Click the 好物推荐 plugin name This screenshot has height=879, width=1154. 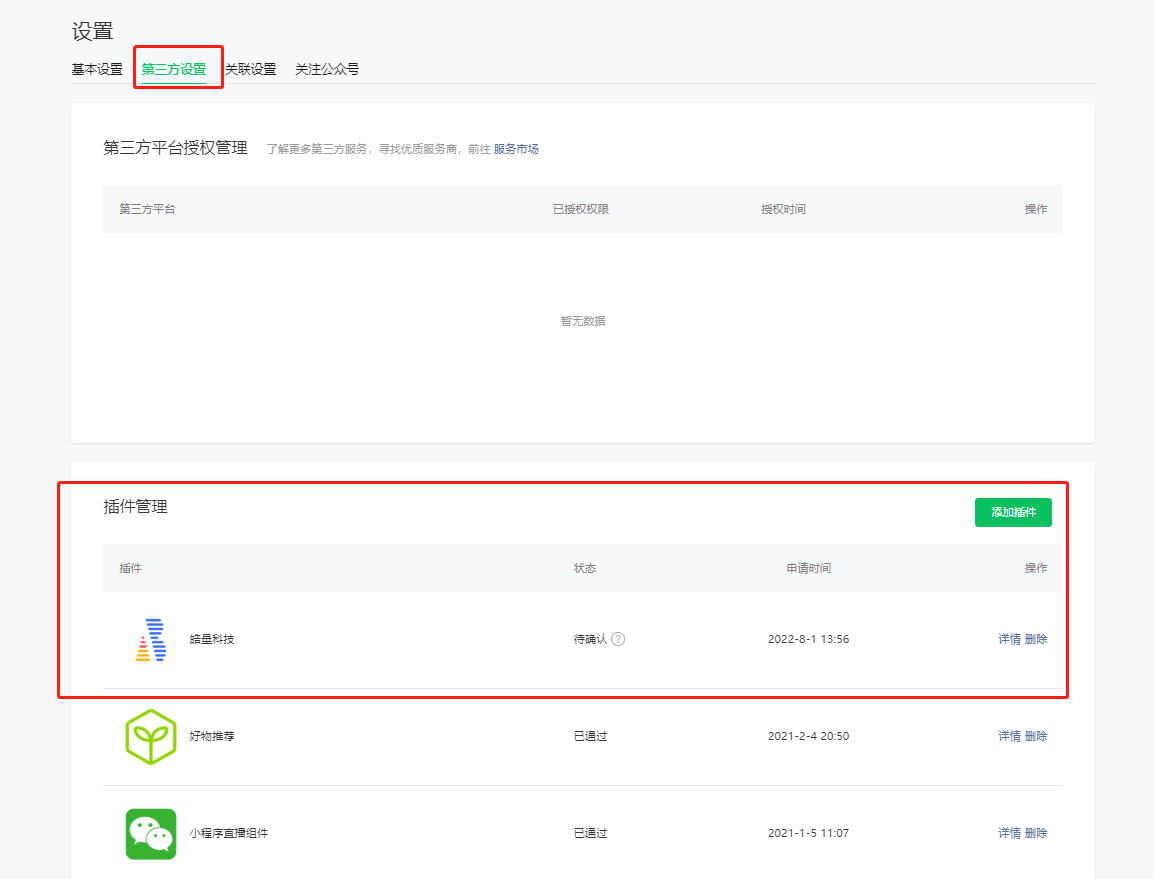(212, 736)
